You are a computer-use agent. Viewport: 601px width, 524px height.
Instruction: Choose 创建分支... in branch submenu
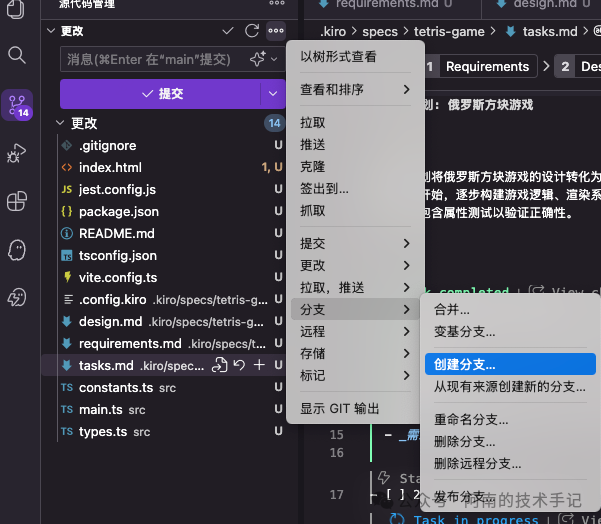pyautogui.click(x=510, y=364)
